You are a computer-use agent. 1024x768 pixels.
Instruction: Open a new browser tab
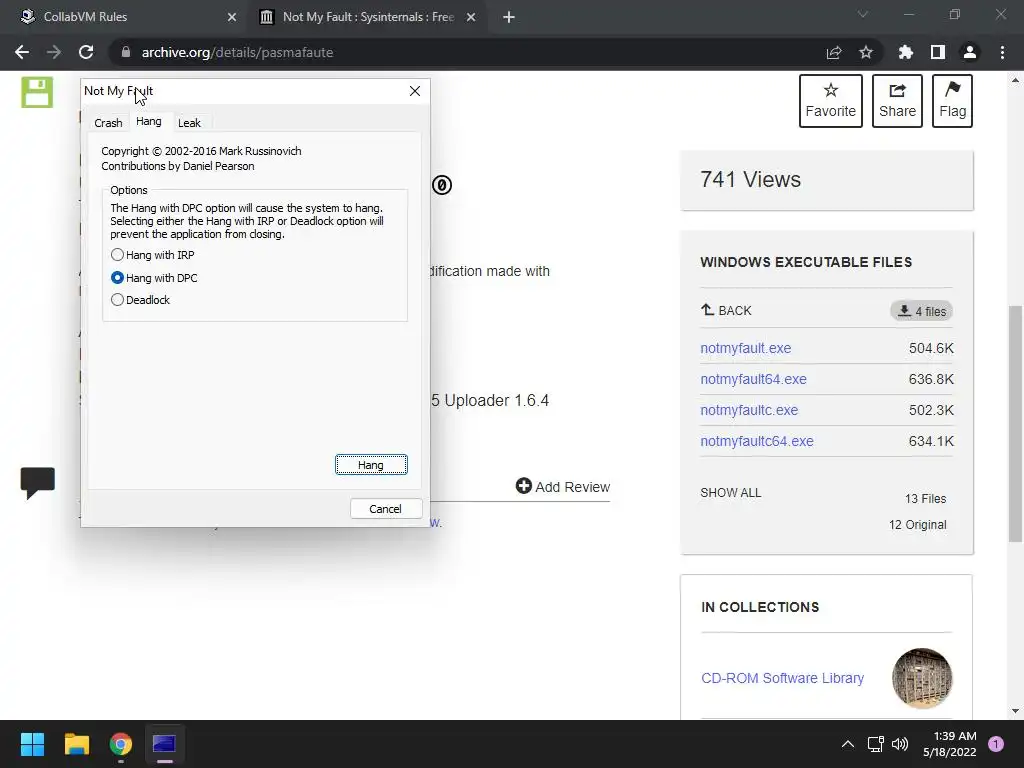pos(509,17)
